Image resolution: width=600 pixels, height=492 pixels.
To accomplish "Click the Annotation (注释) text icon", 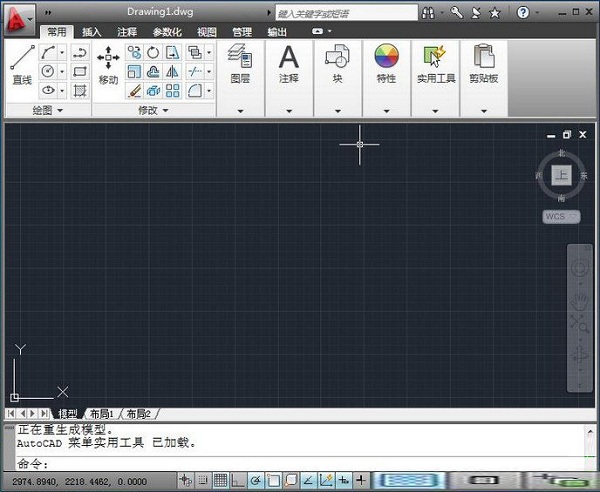I will tap(289, 58).
